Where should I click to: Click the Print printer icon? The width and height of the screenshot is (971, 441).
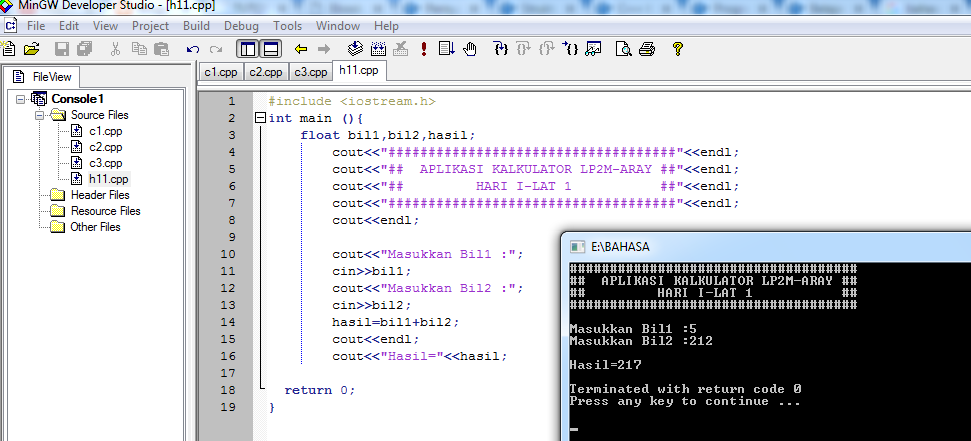click(x=647, y=49)
